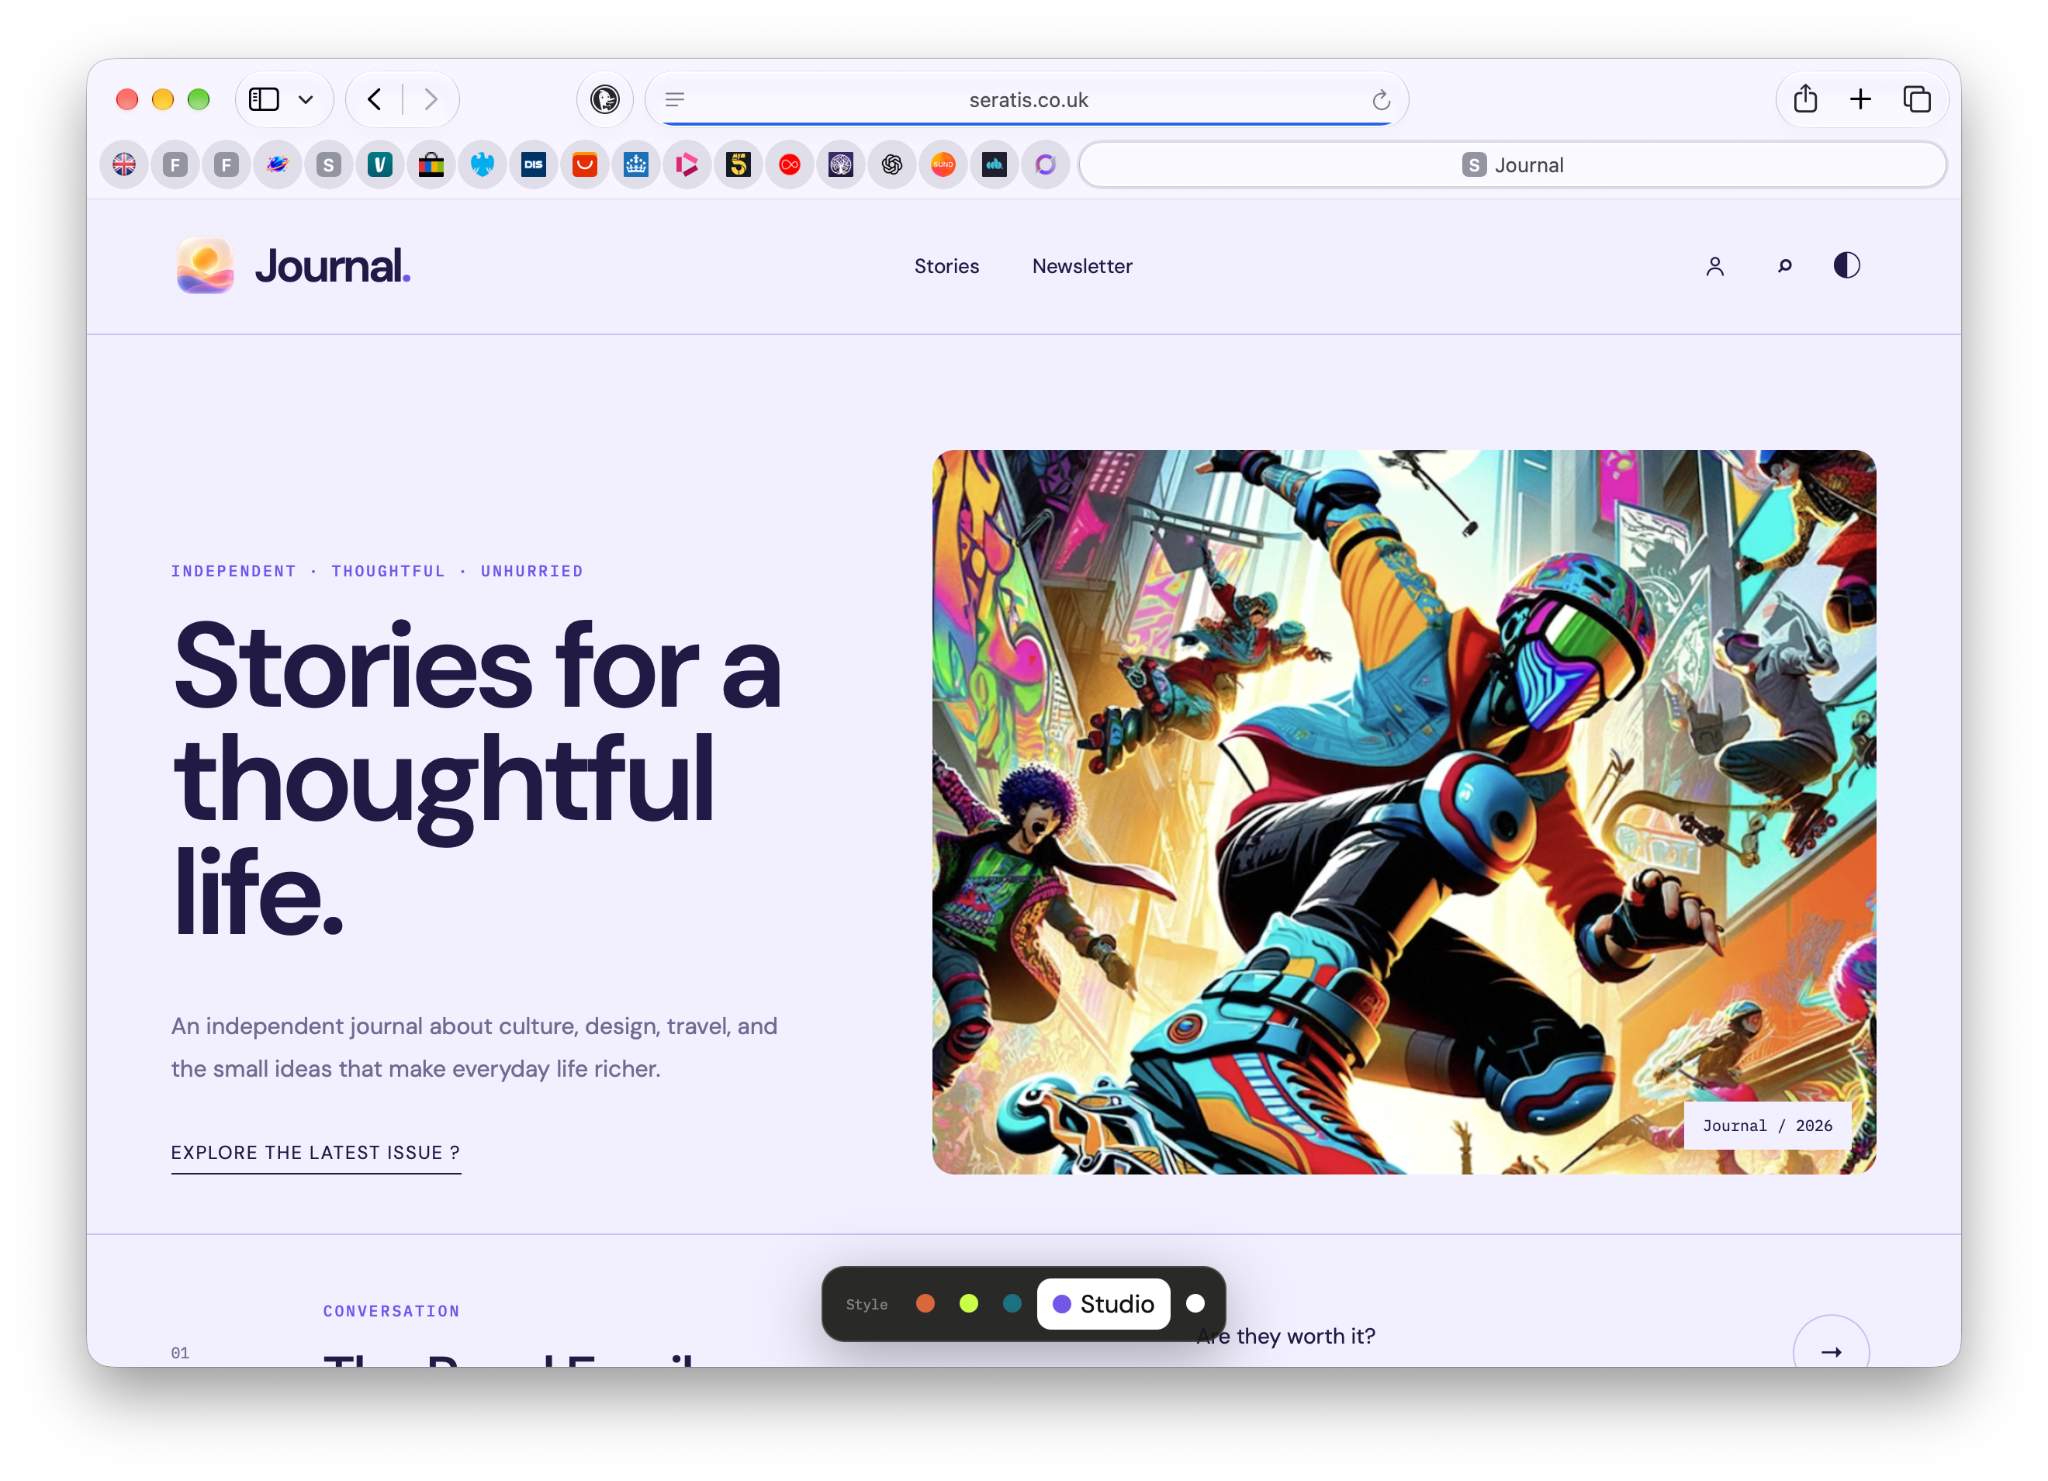Open the purple ring pinned tab

click(1046, 165)
